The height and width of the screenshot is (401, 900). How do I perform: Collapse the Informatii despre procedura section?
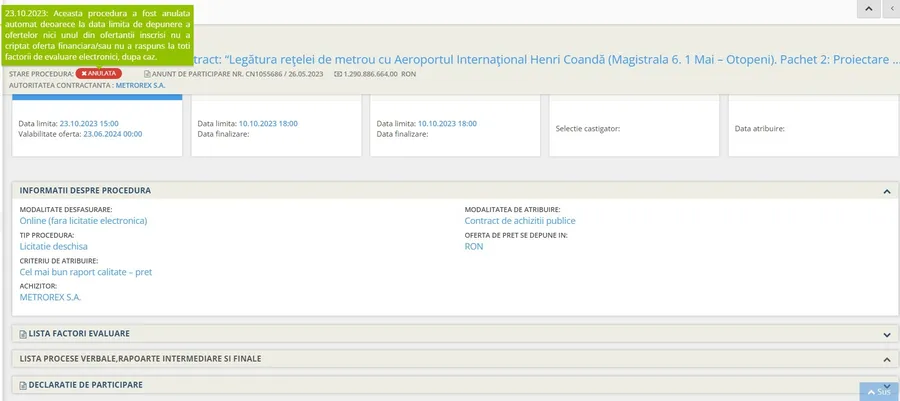[x=886, y=190]
